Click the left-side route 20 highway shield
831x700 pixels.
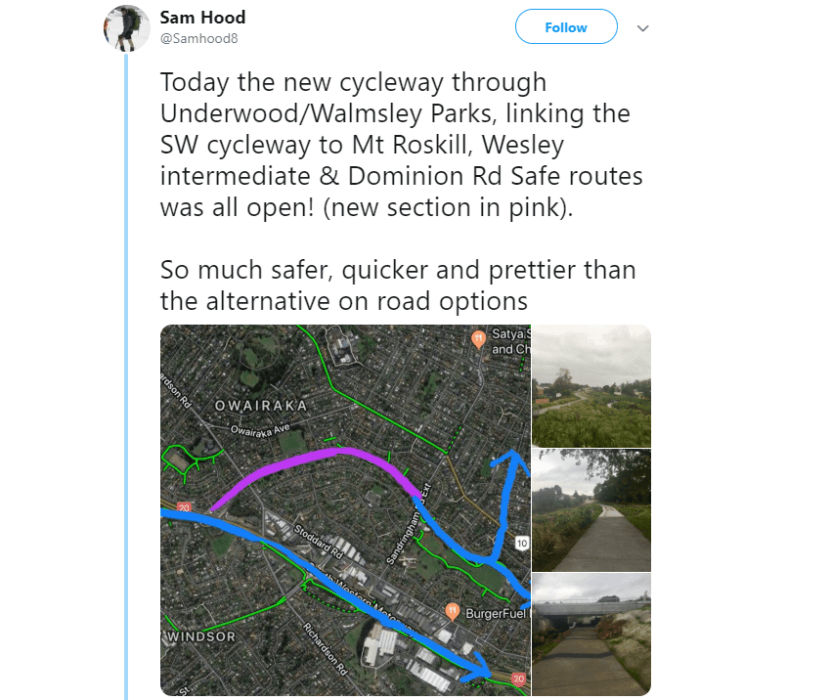(183, 507)
